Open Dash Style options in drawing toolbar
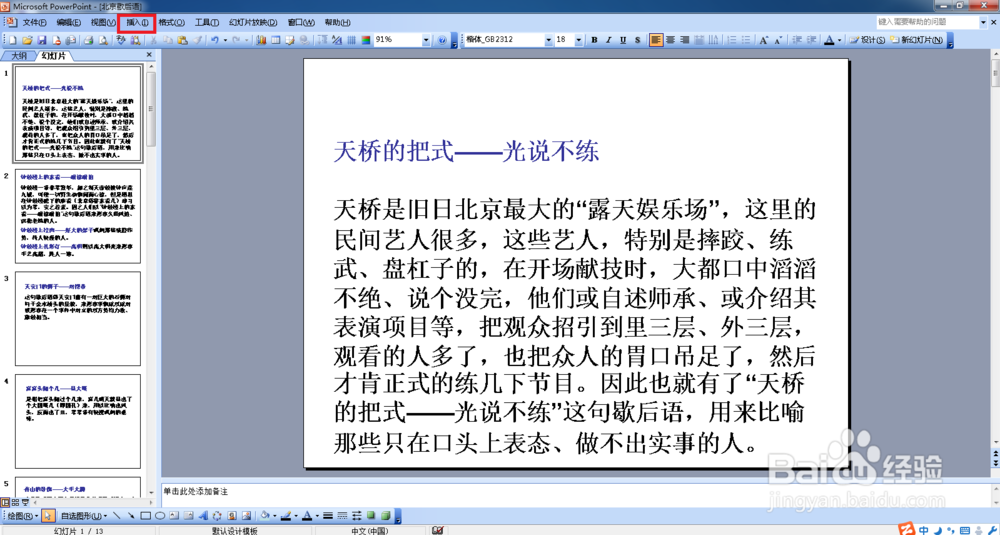The image size is (1000, 535). tap(342, 515)
